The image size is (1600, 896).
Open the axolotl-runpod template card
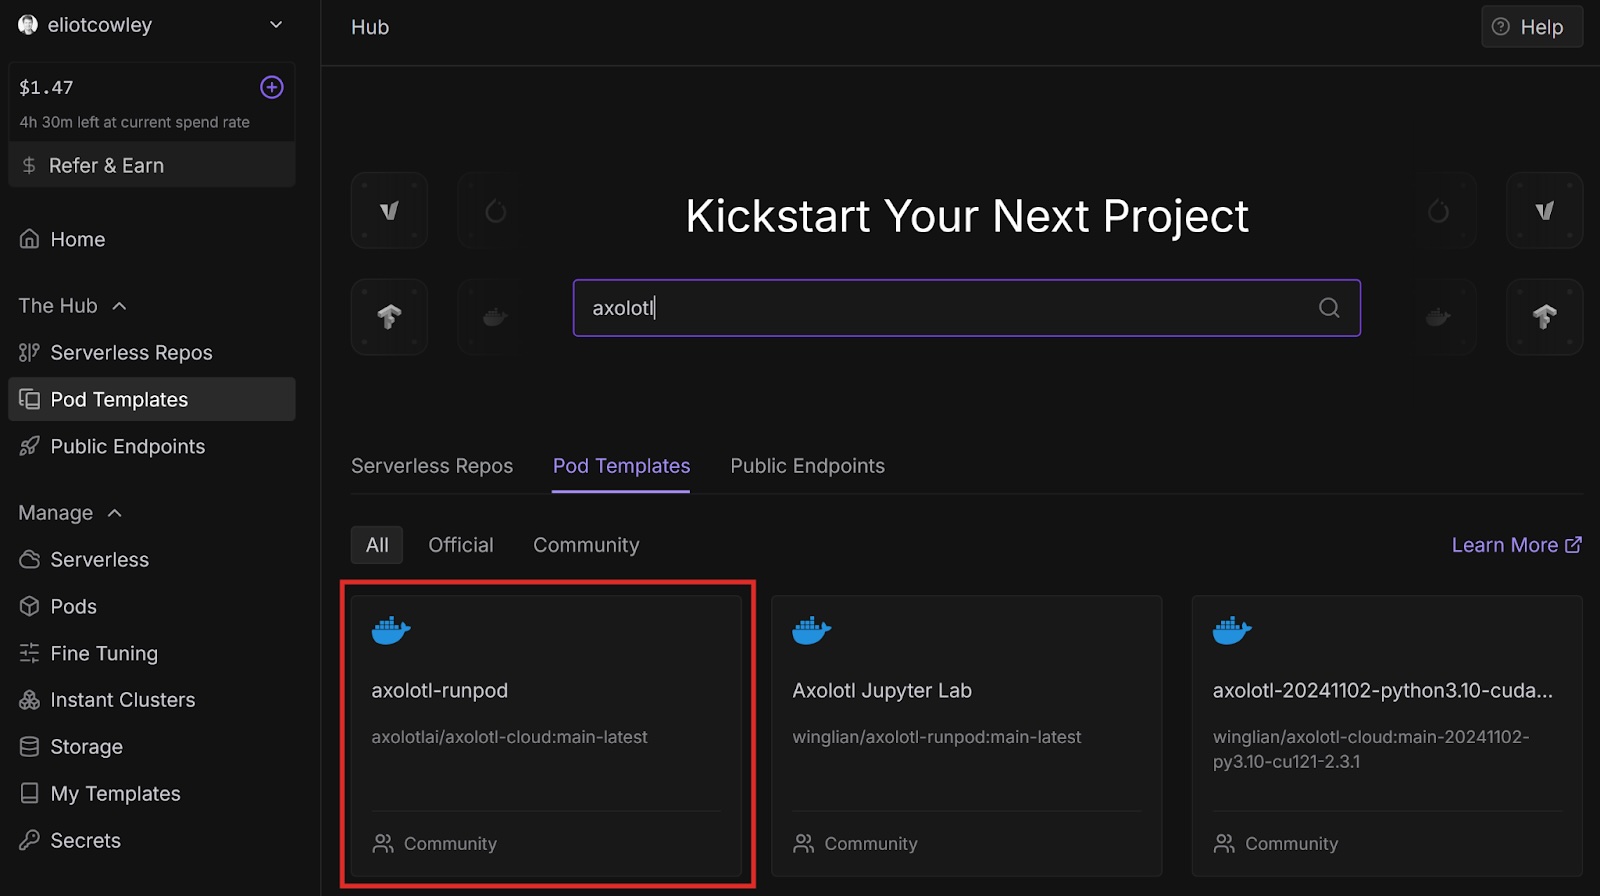click(546, 735)
